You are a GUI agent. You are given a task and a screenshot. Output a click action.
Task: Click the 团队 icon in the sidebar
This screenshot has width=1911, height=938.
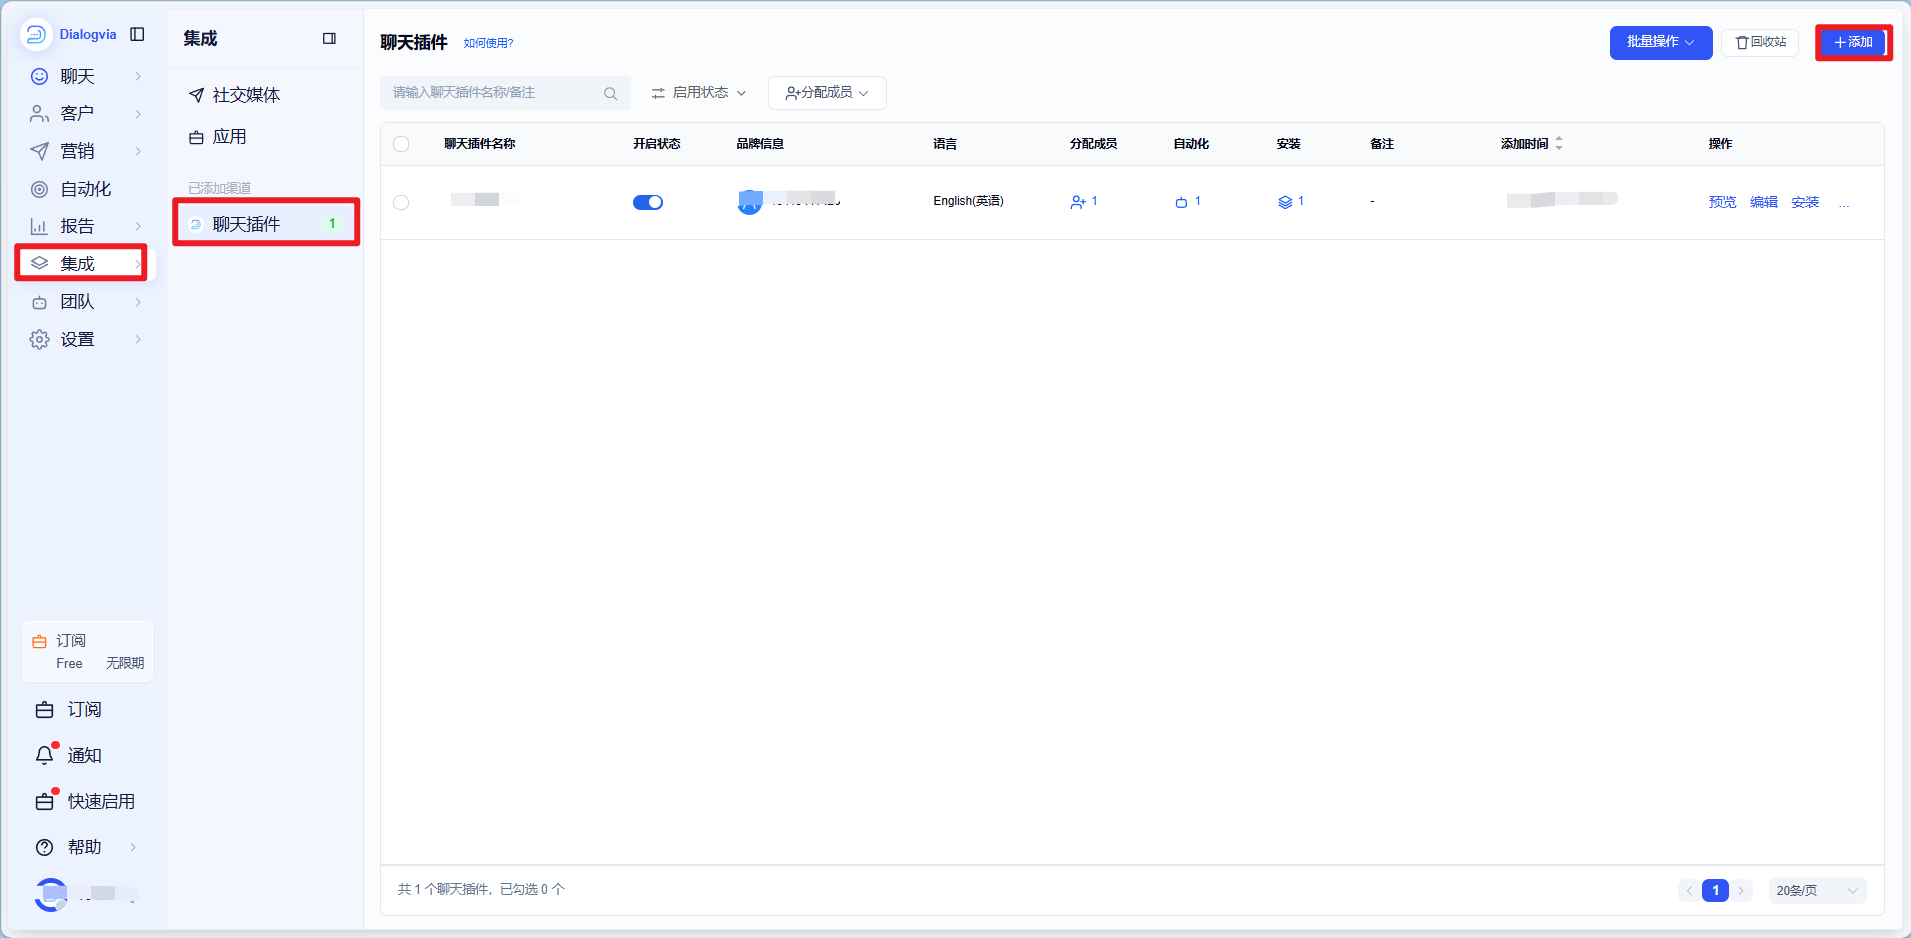click(x=39, y=302)
